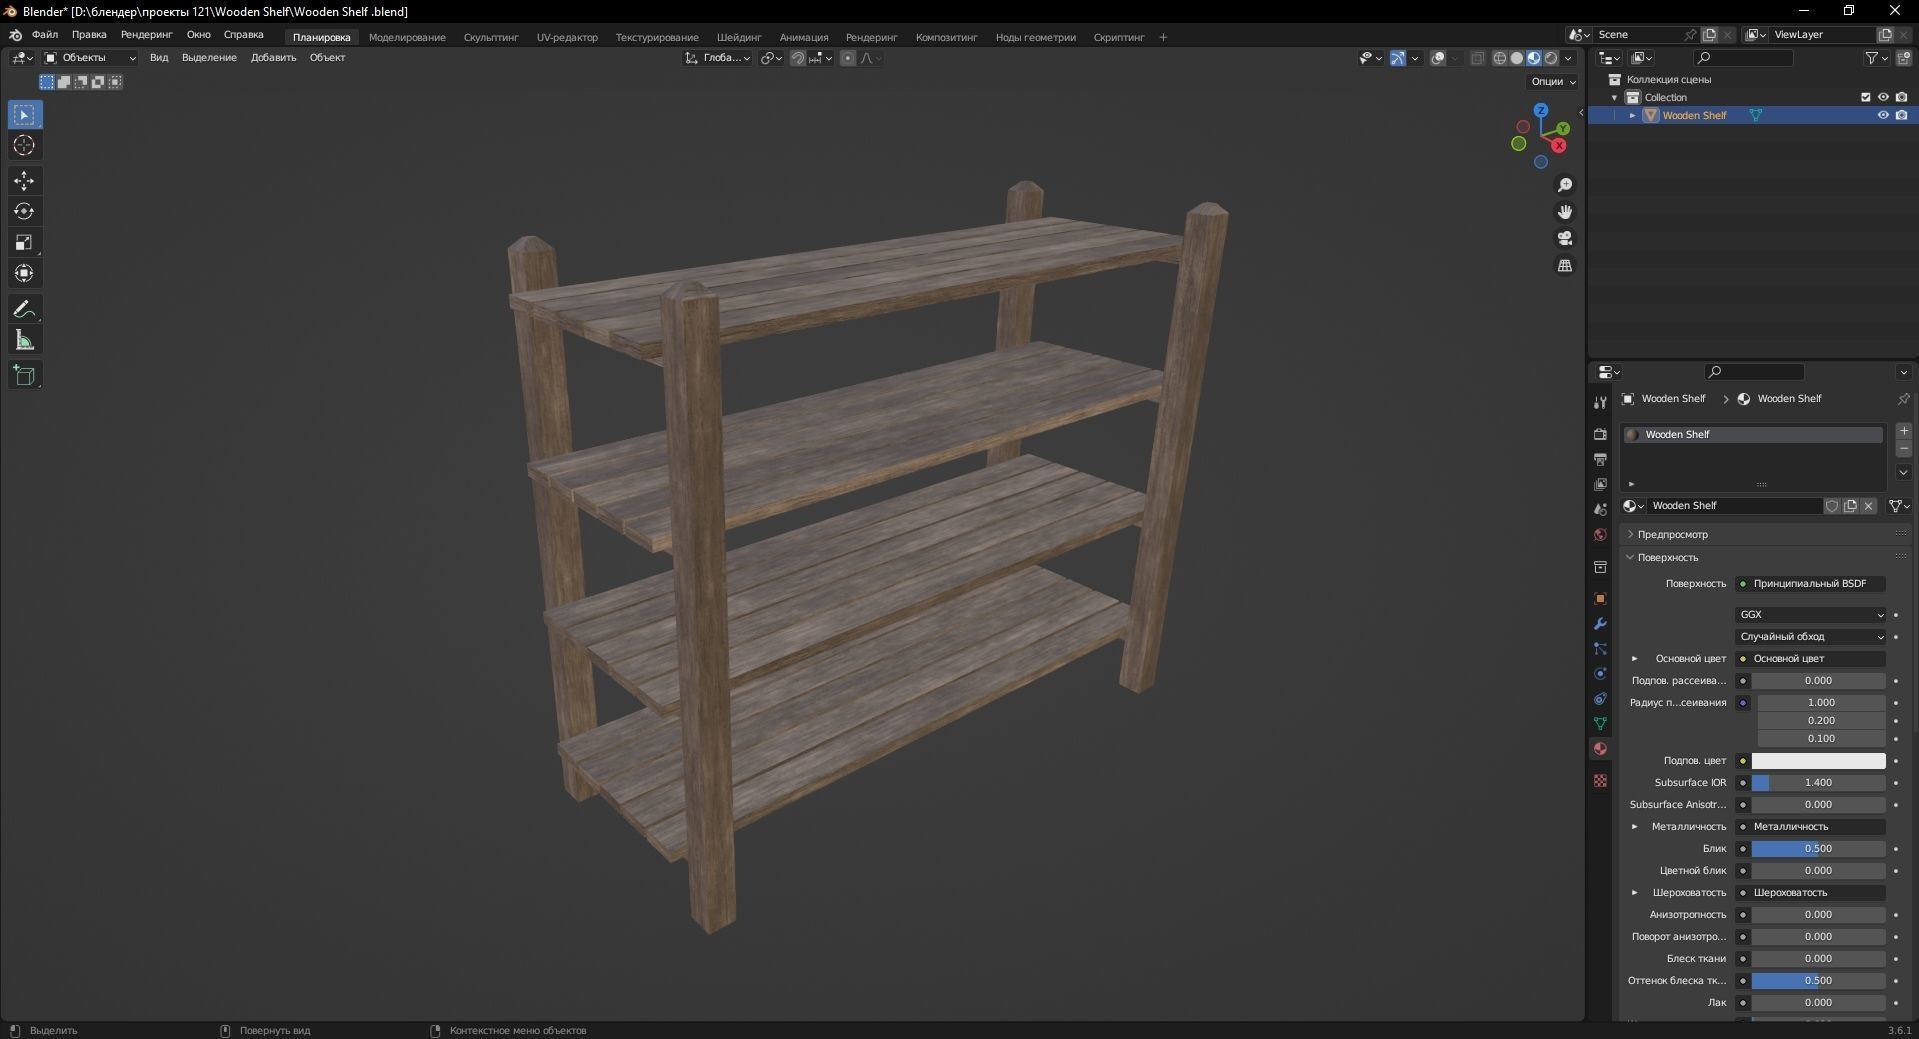Open the Physics properties tab
Screen dimensions: 1919x1039
click(1600, 674)
